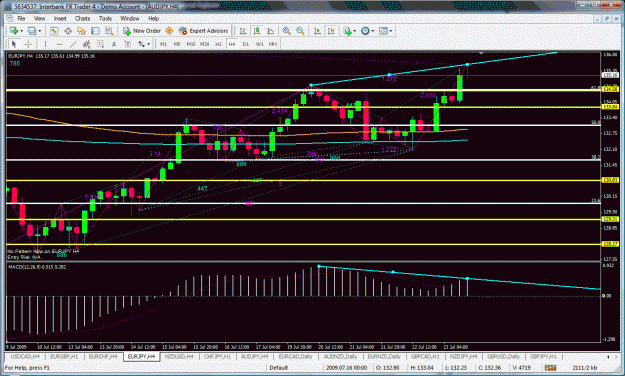625x376 pixels.
Task: Switch to Bar Chart display
Action: pos(243,31)
